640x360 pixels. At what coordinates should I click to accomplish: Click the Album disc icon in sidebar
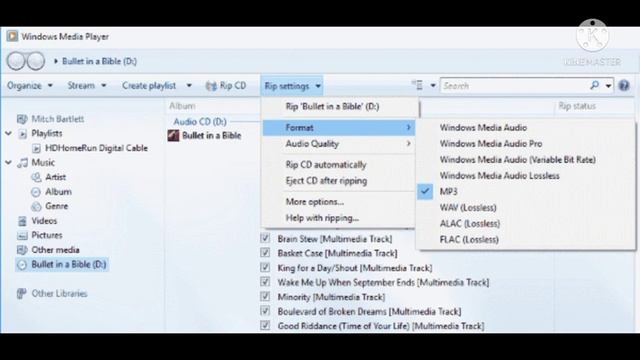(36, 192)
